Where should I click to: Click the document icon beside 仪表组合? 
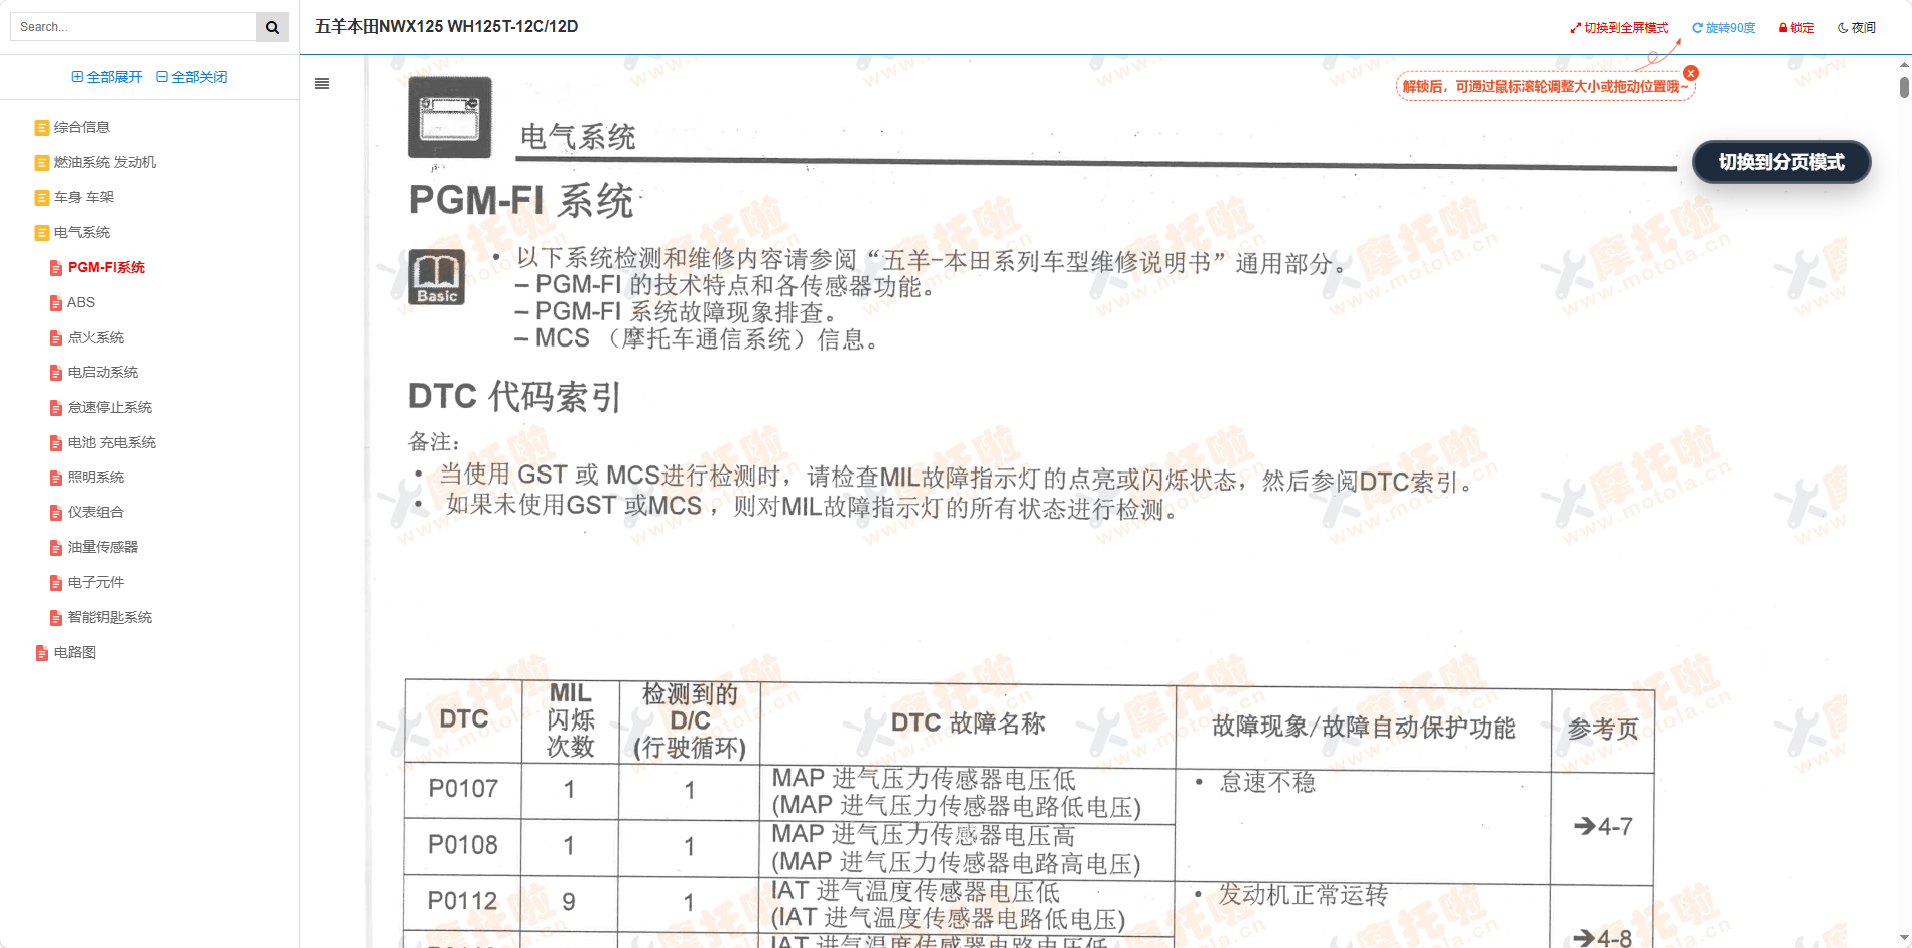point(56,513)
